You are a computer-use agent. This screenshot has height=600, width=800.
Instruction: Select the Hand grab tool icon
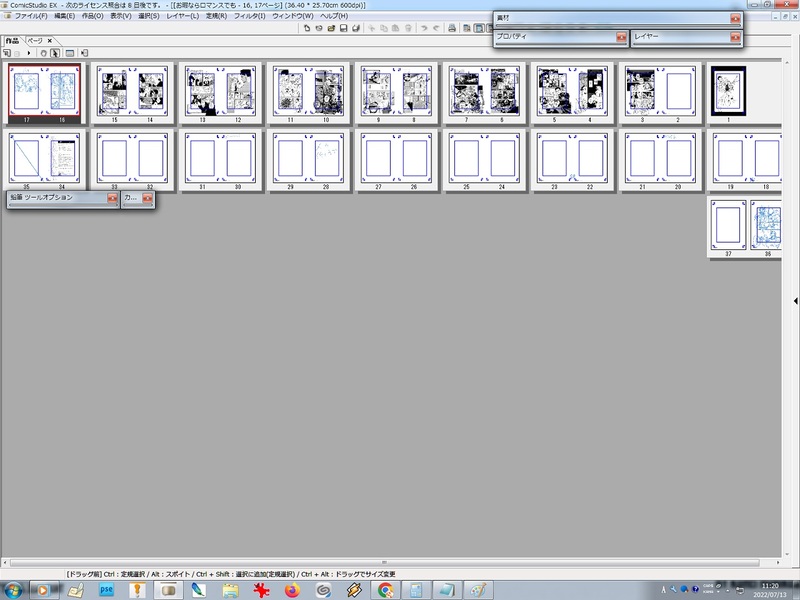pyautogui.click(x=43, y=53)
